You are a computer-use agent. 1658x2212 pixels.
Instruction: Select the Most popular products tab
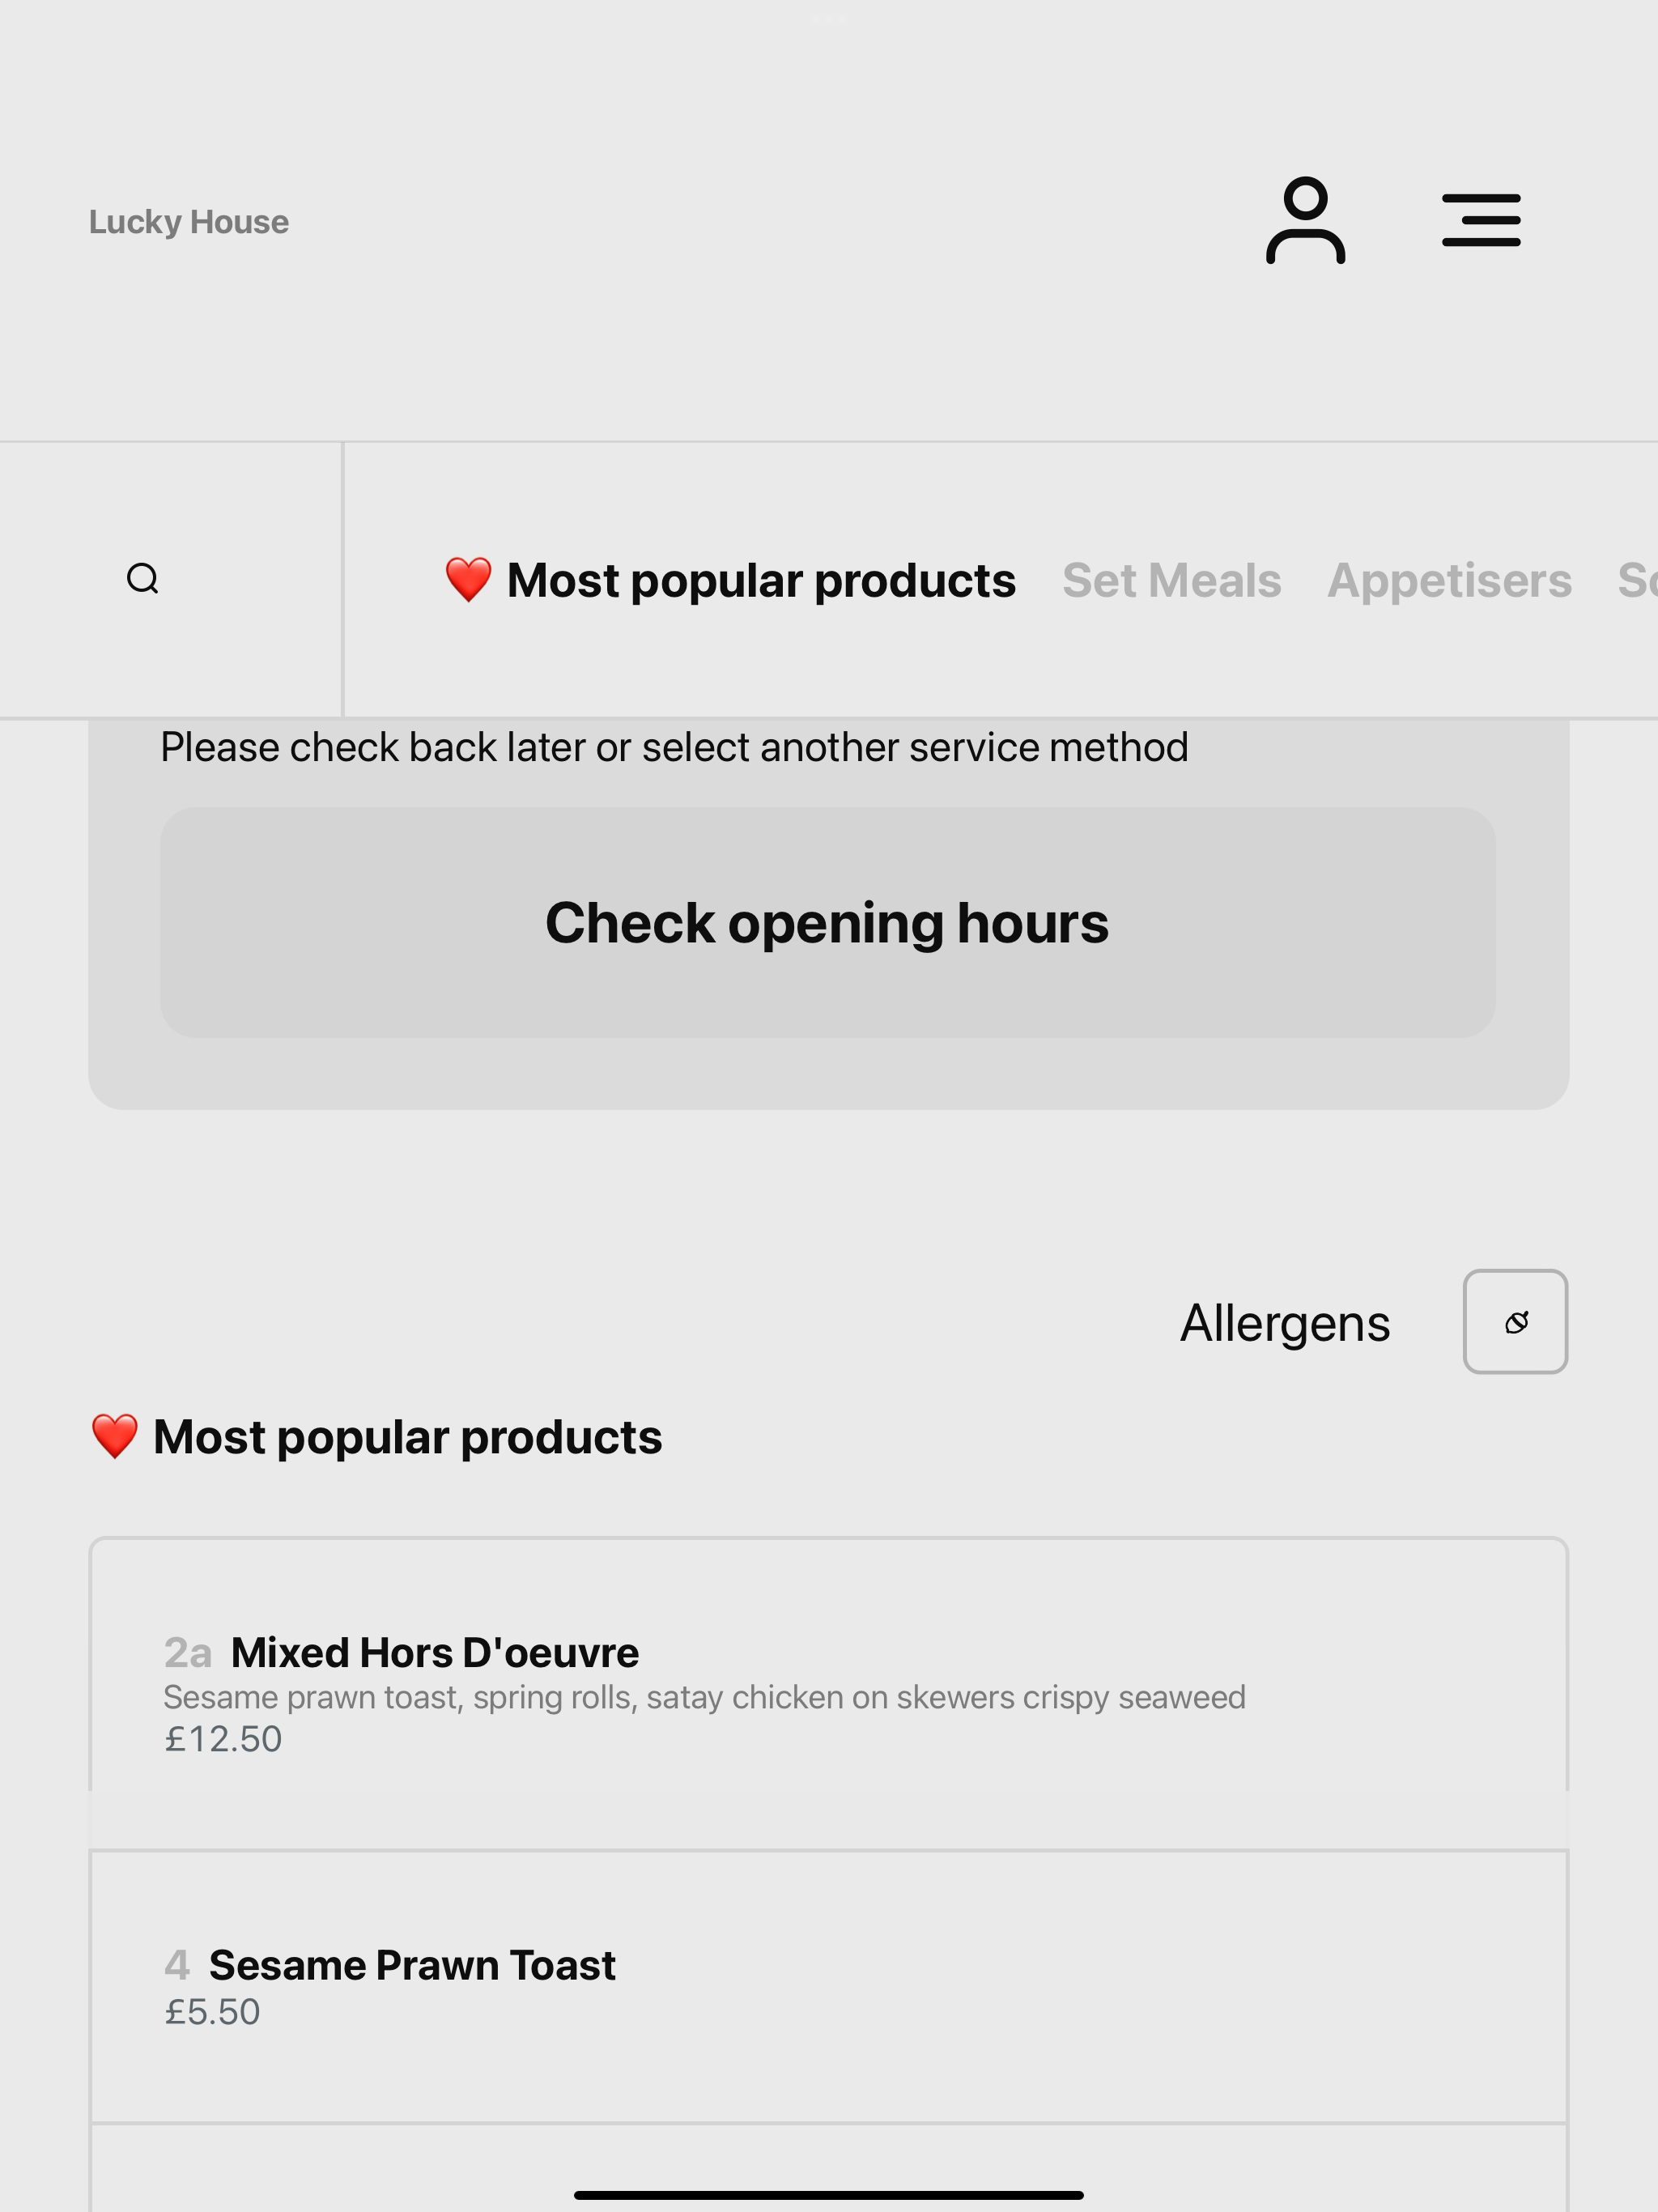point(730,580)
